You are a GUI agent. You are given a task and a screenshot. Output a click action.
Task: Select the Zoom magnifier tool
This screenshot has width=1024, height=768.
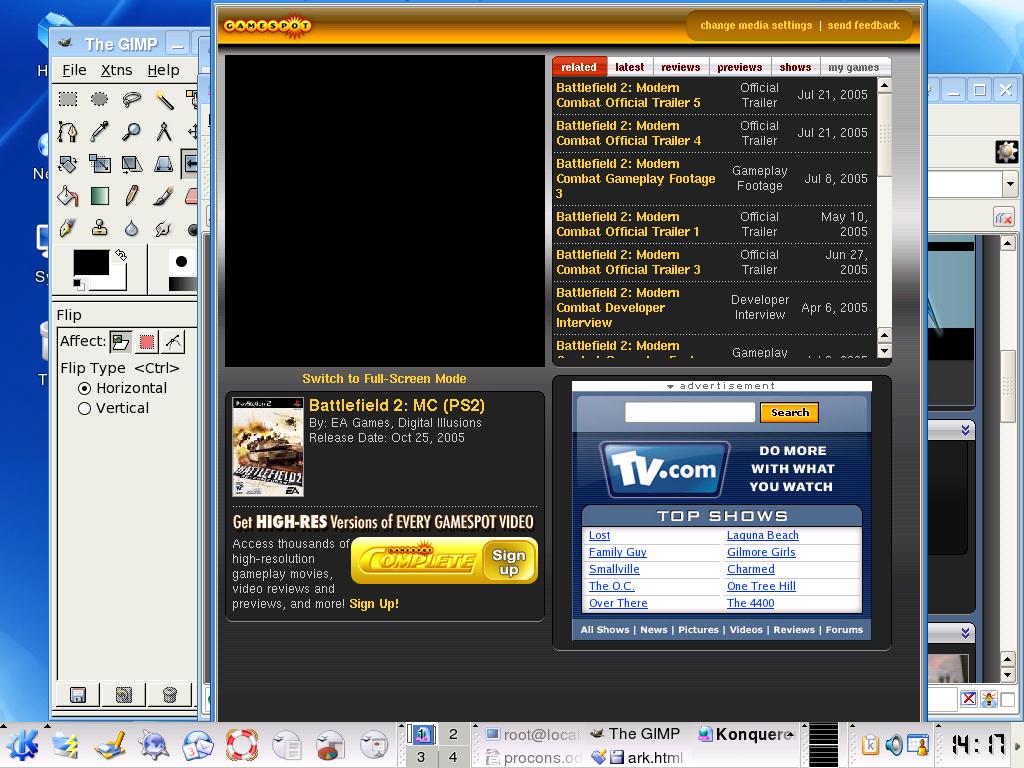(x=131, y=131)
